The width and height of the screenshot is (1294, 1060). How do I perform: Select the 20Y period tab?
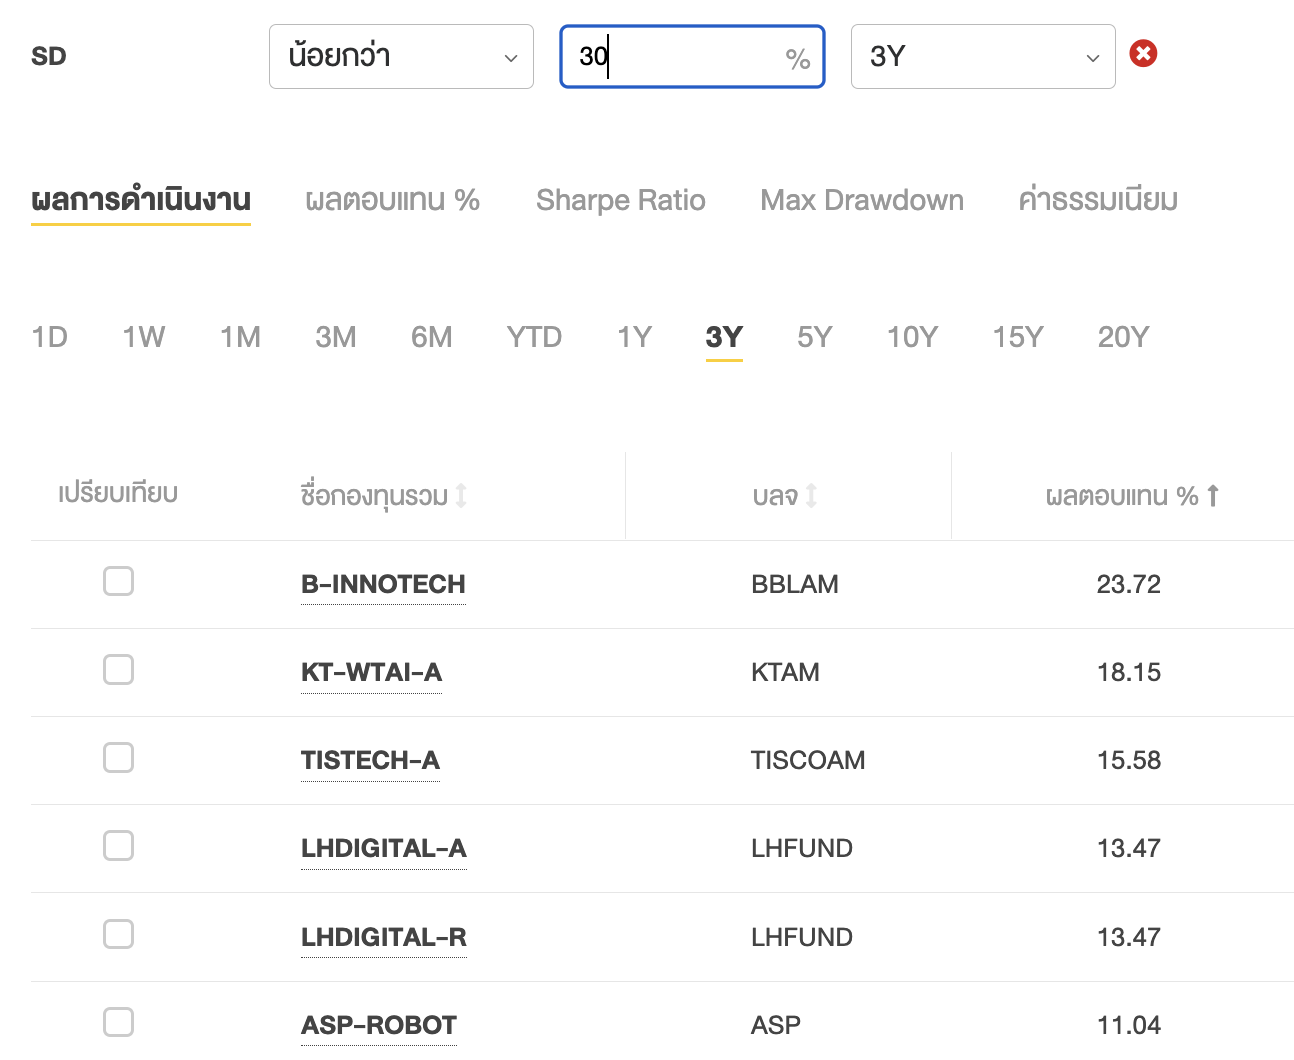point(1124,337)
